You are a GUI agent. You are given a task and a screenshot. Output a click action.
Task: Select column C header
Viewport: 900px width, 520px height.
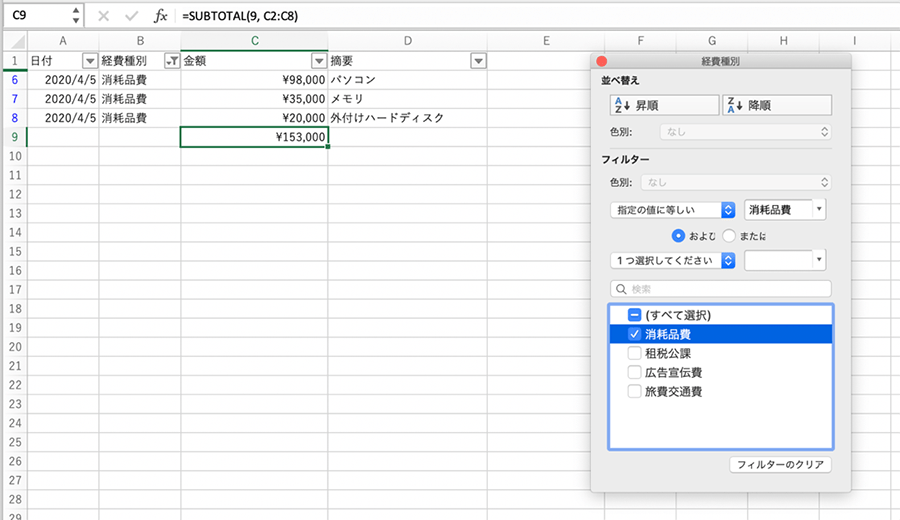(254, 41)
